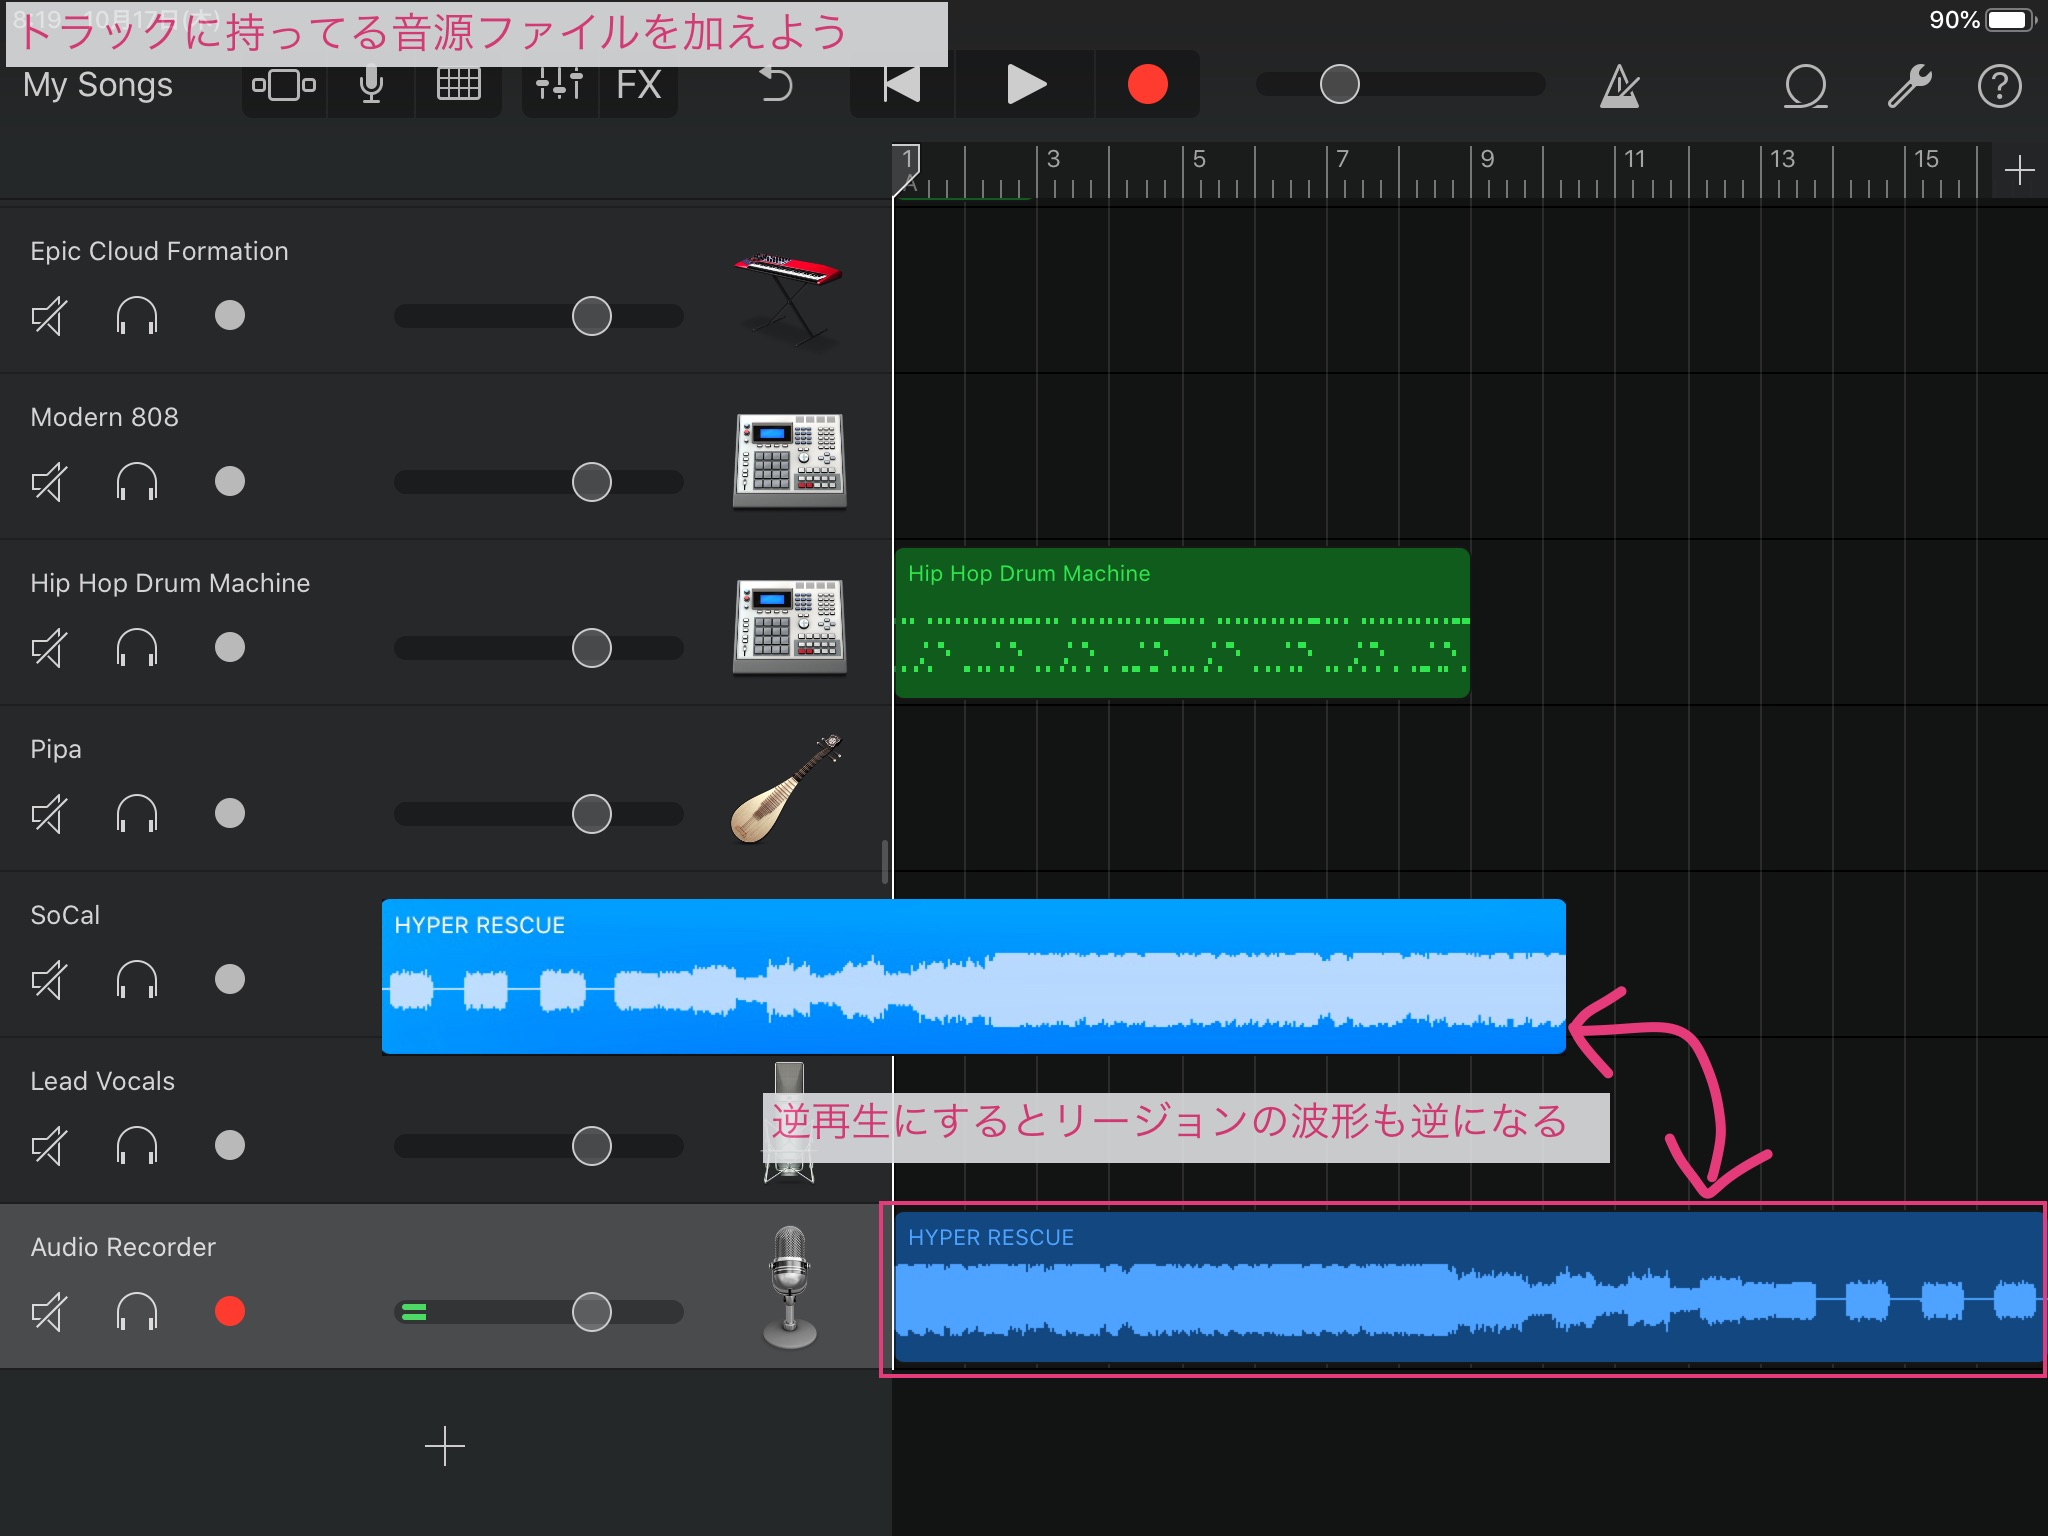This screenshot has height=1536, width=2048.
Task: Add a new track with plus button
Action: 445,1447
